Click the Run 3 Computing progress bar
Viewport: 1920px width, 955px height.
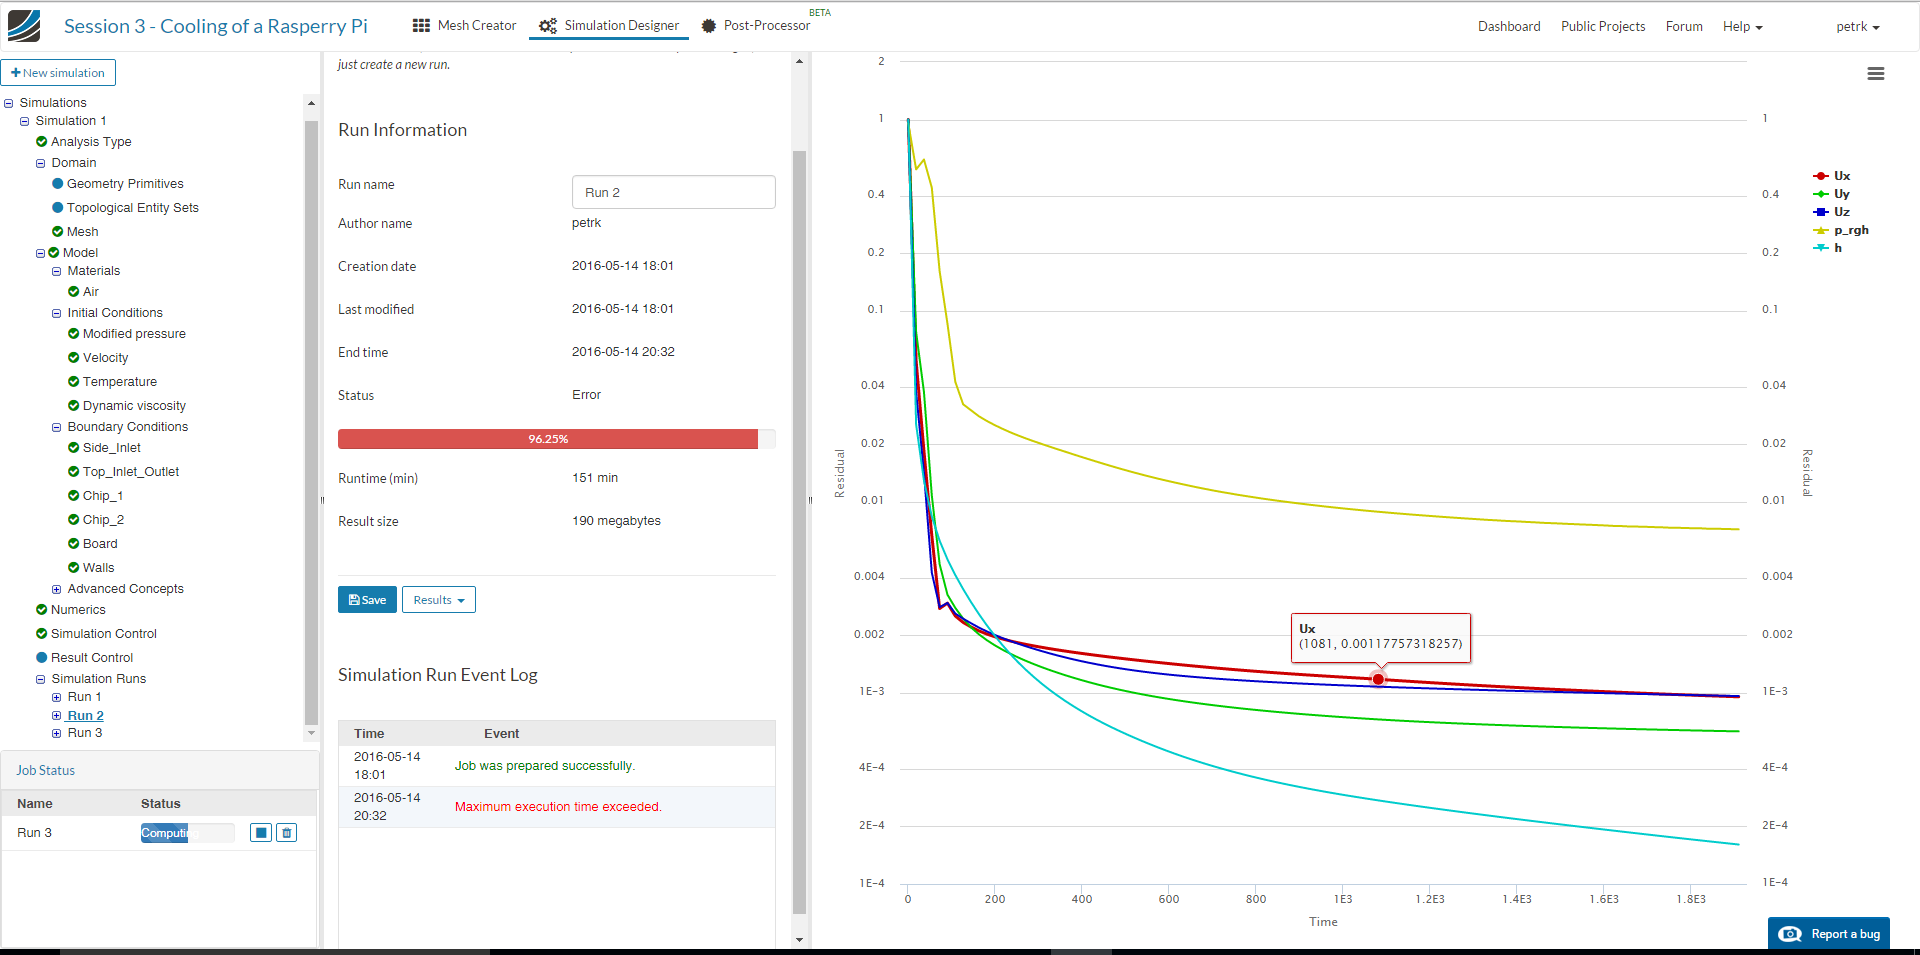tap(187, 833)
